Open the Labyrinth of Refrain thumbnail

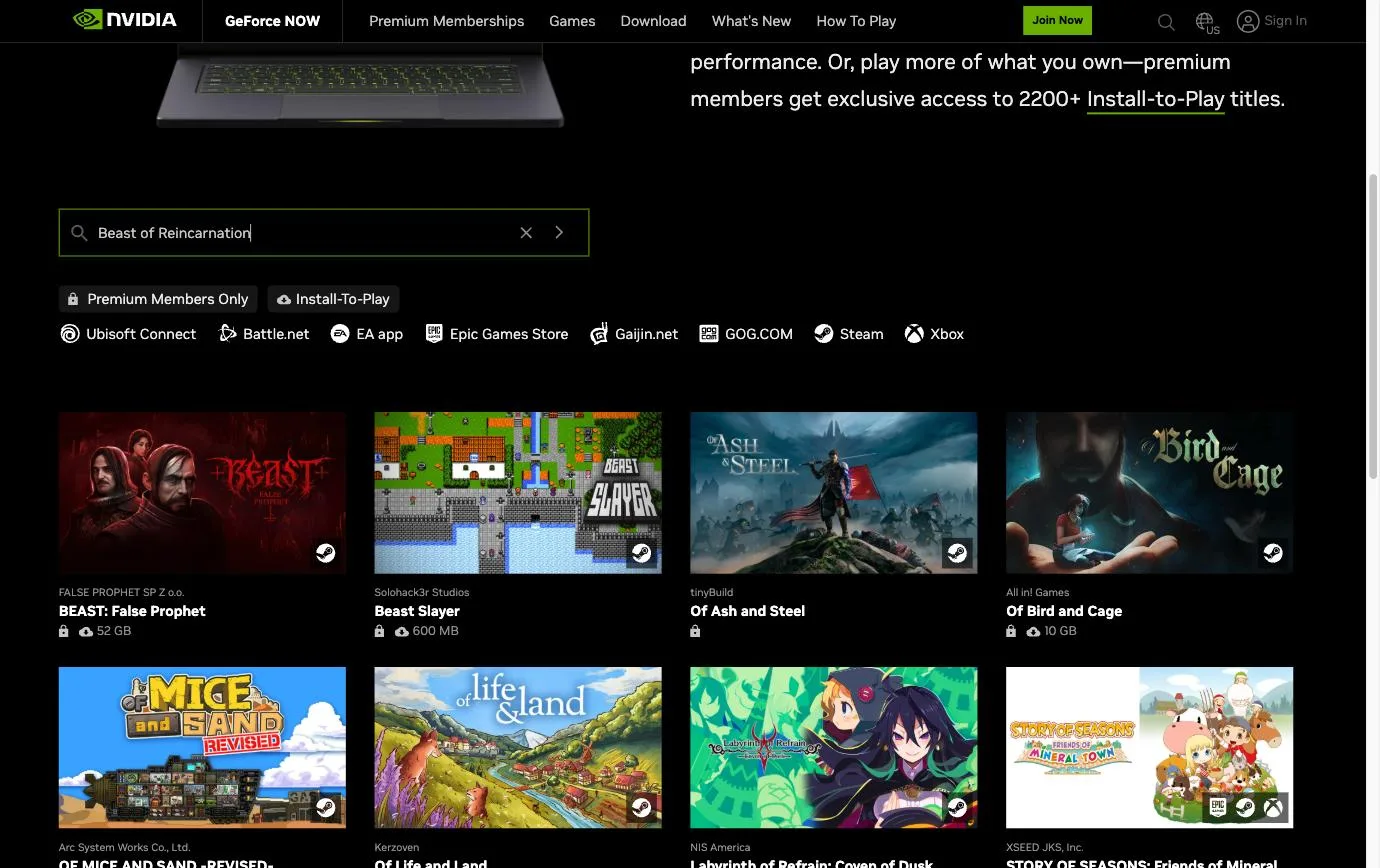tap(833, 747)
